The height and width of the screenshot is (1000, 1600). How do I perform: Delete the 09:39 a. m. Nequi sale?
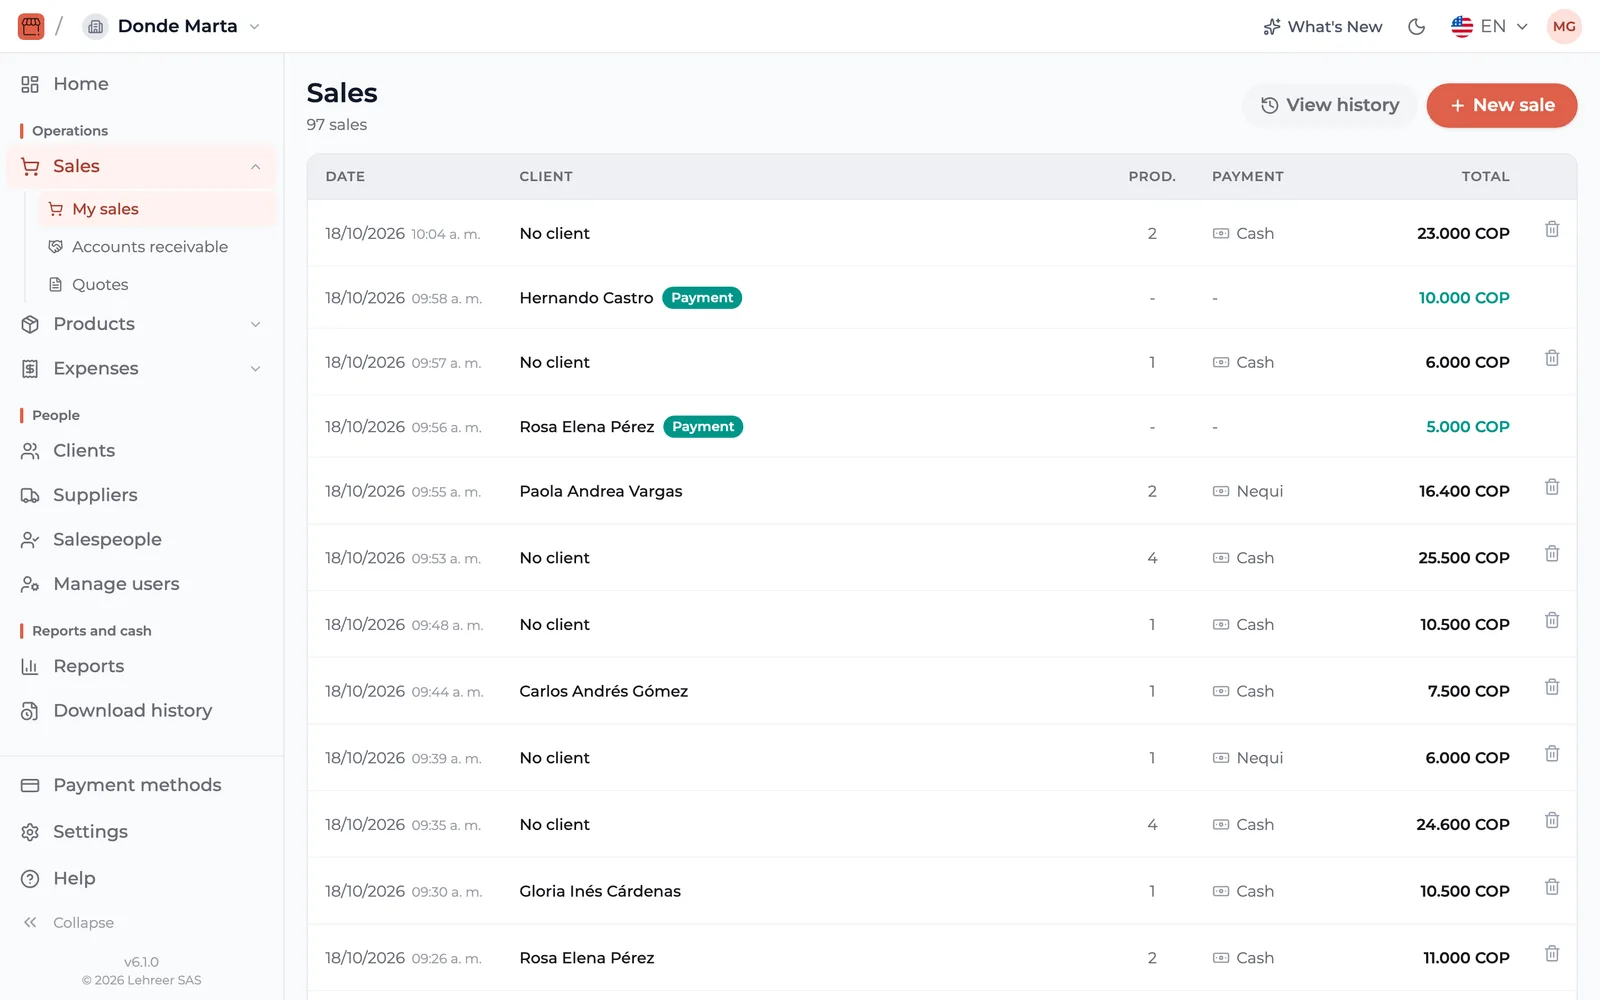point(1552,754)
